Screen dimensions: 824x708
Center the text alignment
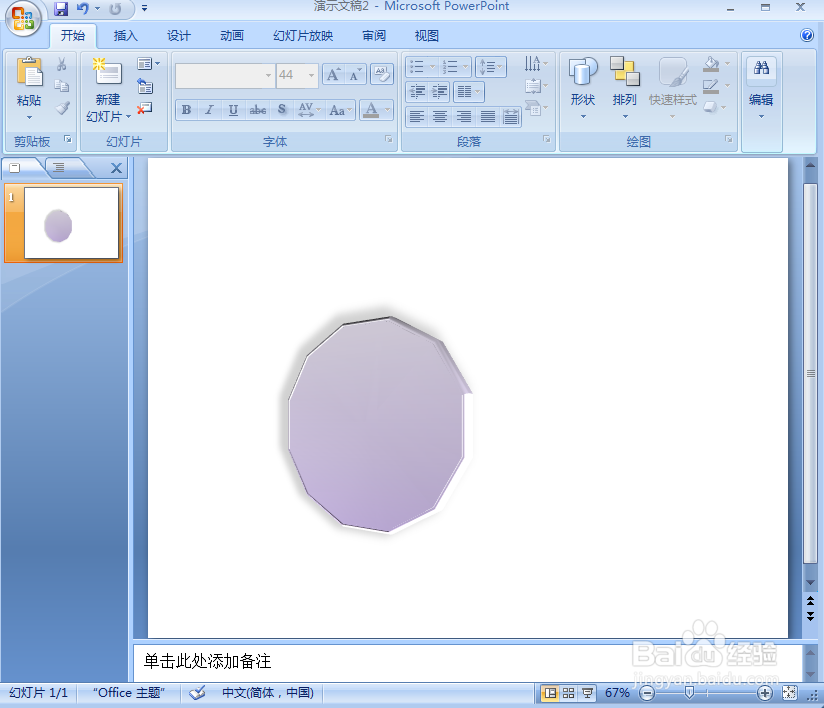tap(440, 117)
